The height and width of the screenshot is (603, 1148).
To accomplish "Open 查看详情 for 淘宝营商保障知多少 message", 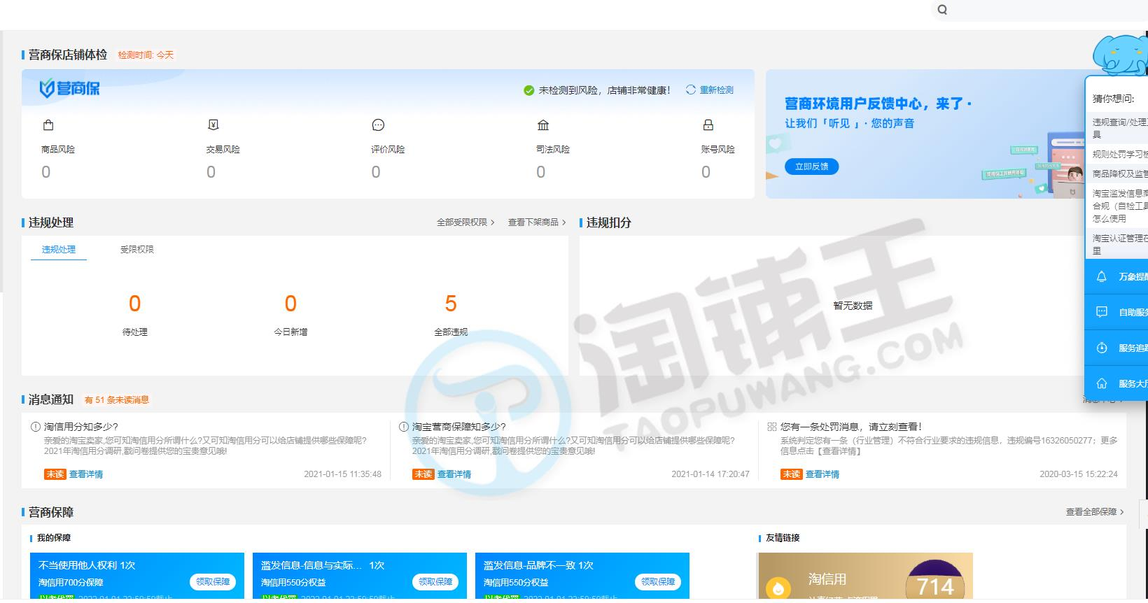I will tap(454, 474).
